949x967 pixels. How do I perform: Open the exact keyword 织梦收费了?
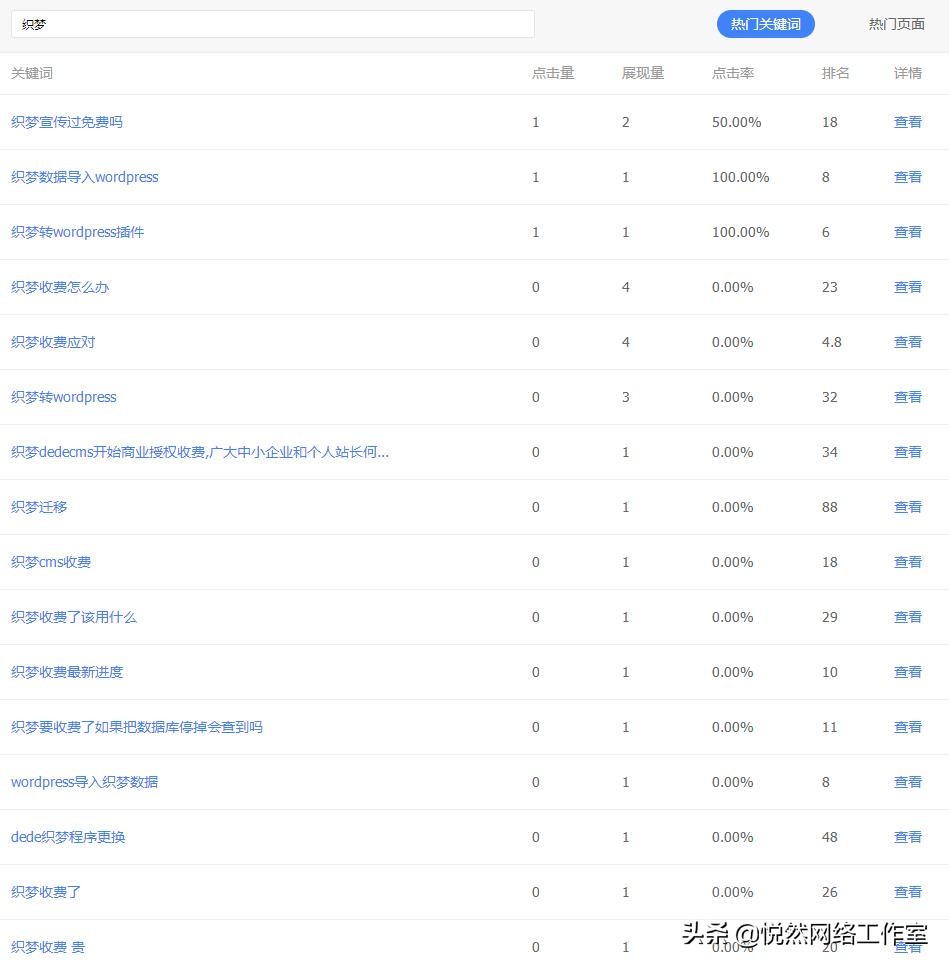pyautogui.click(x=46, y=892)
